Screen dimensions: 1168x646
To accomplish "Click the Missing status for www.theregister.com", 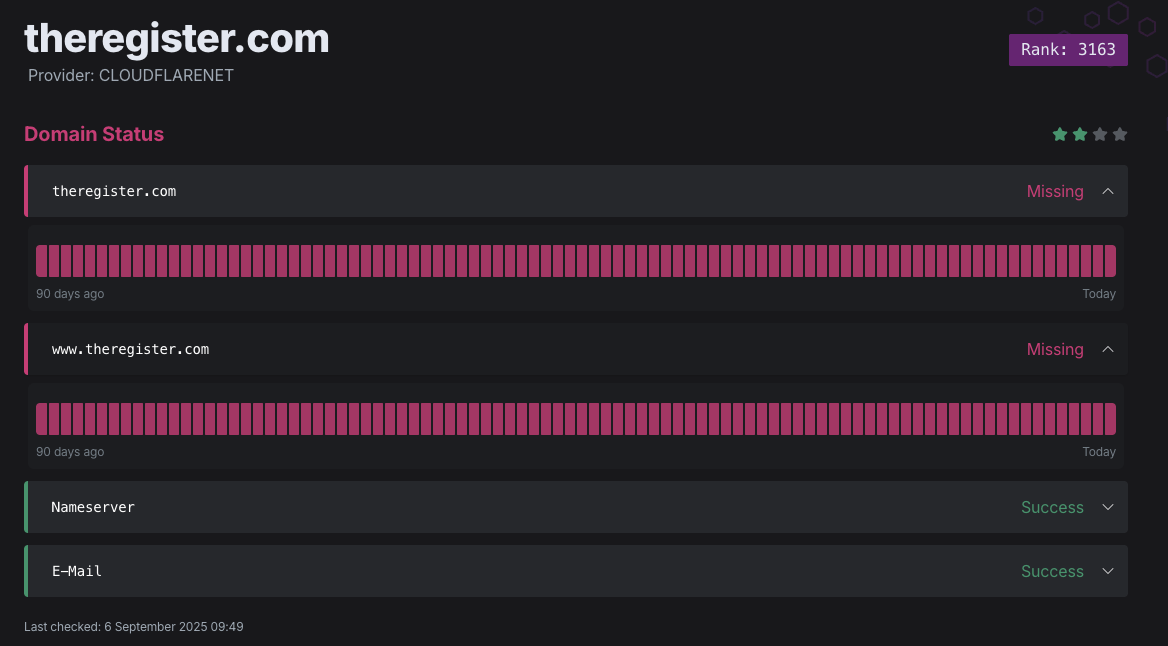I will (x=1055, y=349).
